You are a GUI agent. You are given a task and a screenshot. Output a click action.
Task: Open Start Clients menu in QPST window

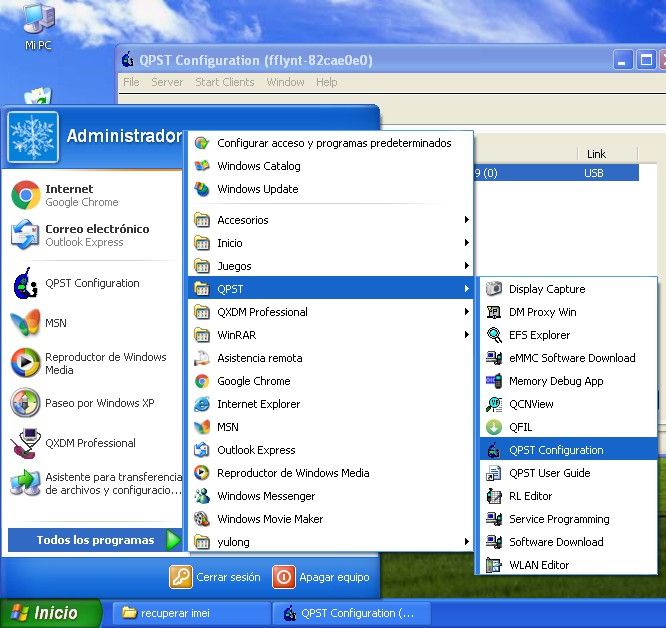[x=225, y=82]
